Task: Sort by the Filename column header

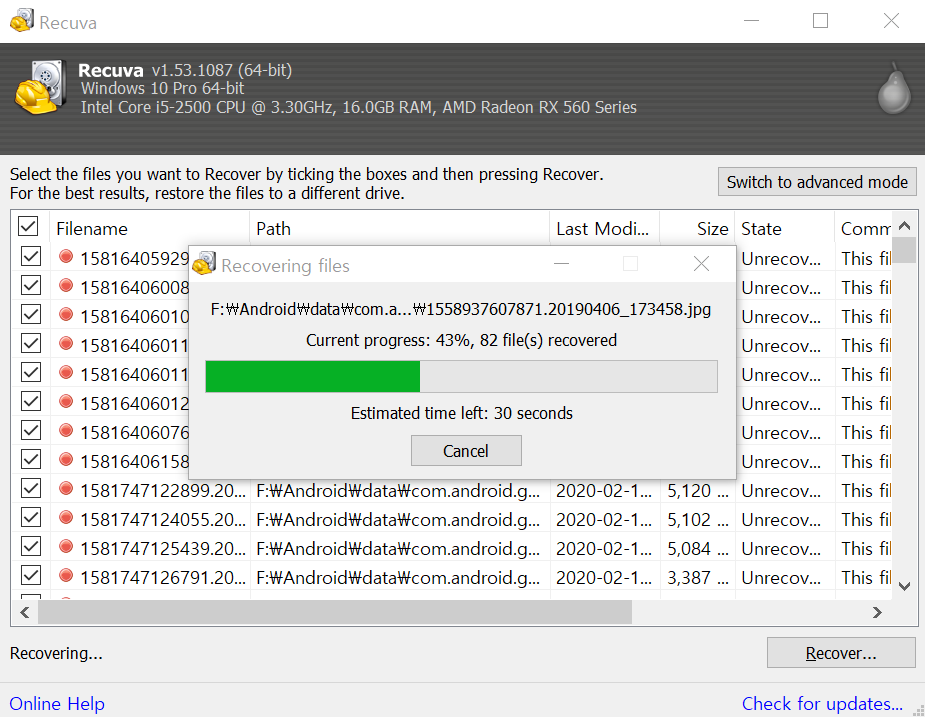Action: 150,228
